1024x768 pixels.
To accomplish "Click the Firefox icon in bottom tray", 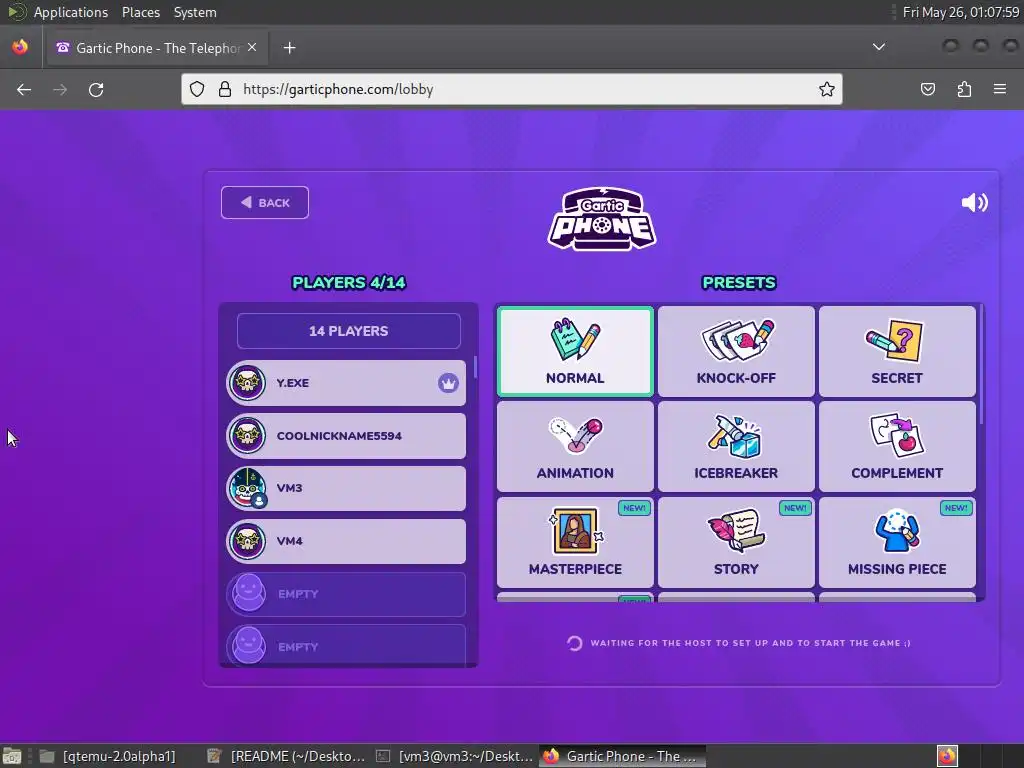I will coord(947,756).
